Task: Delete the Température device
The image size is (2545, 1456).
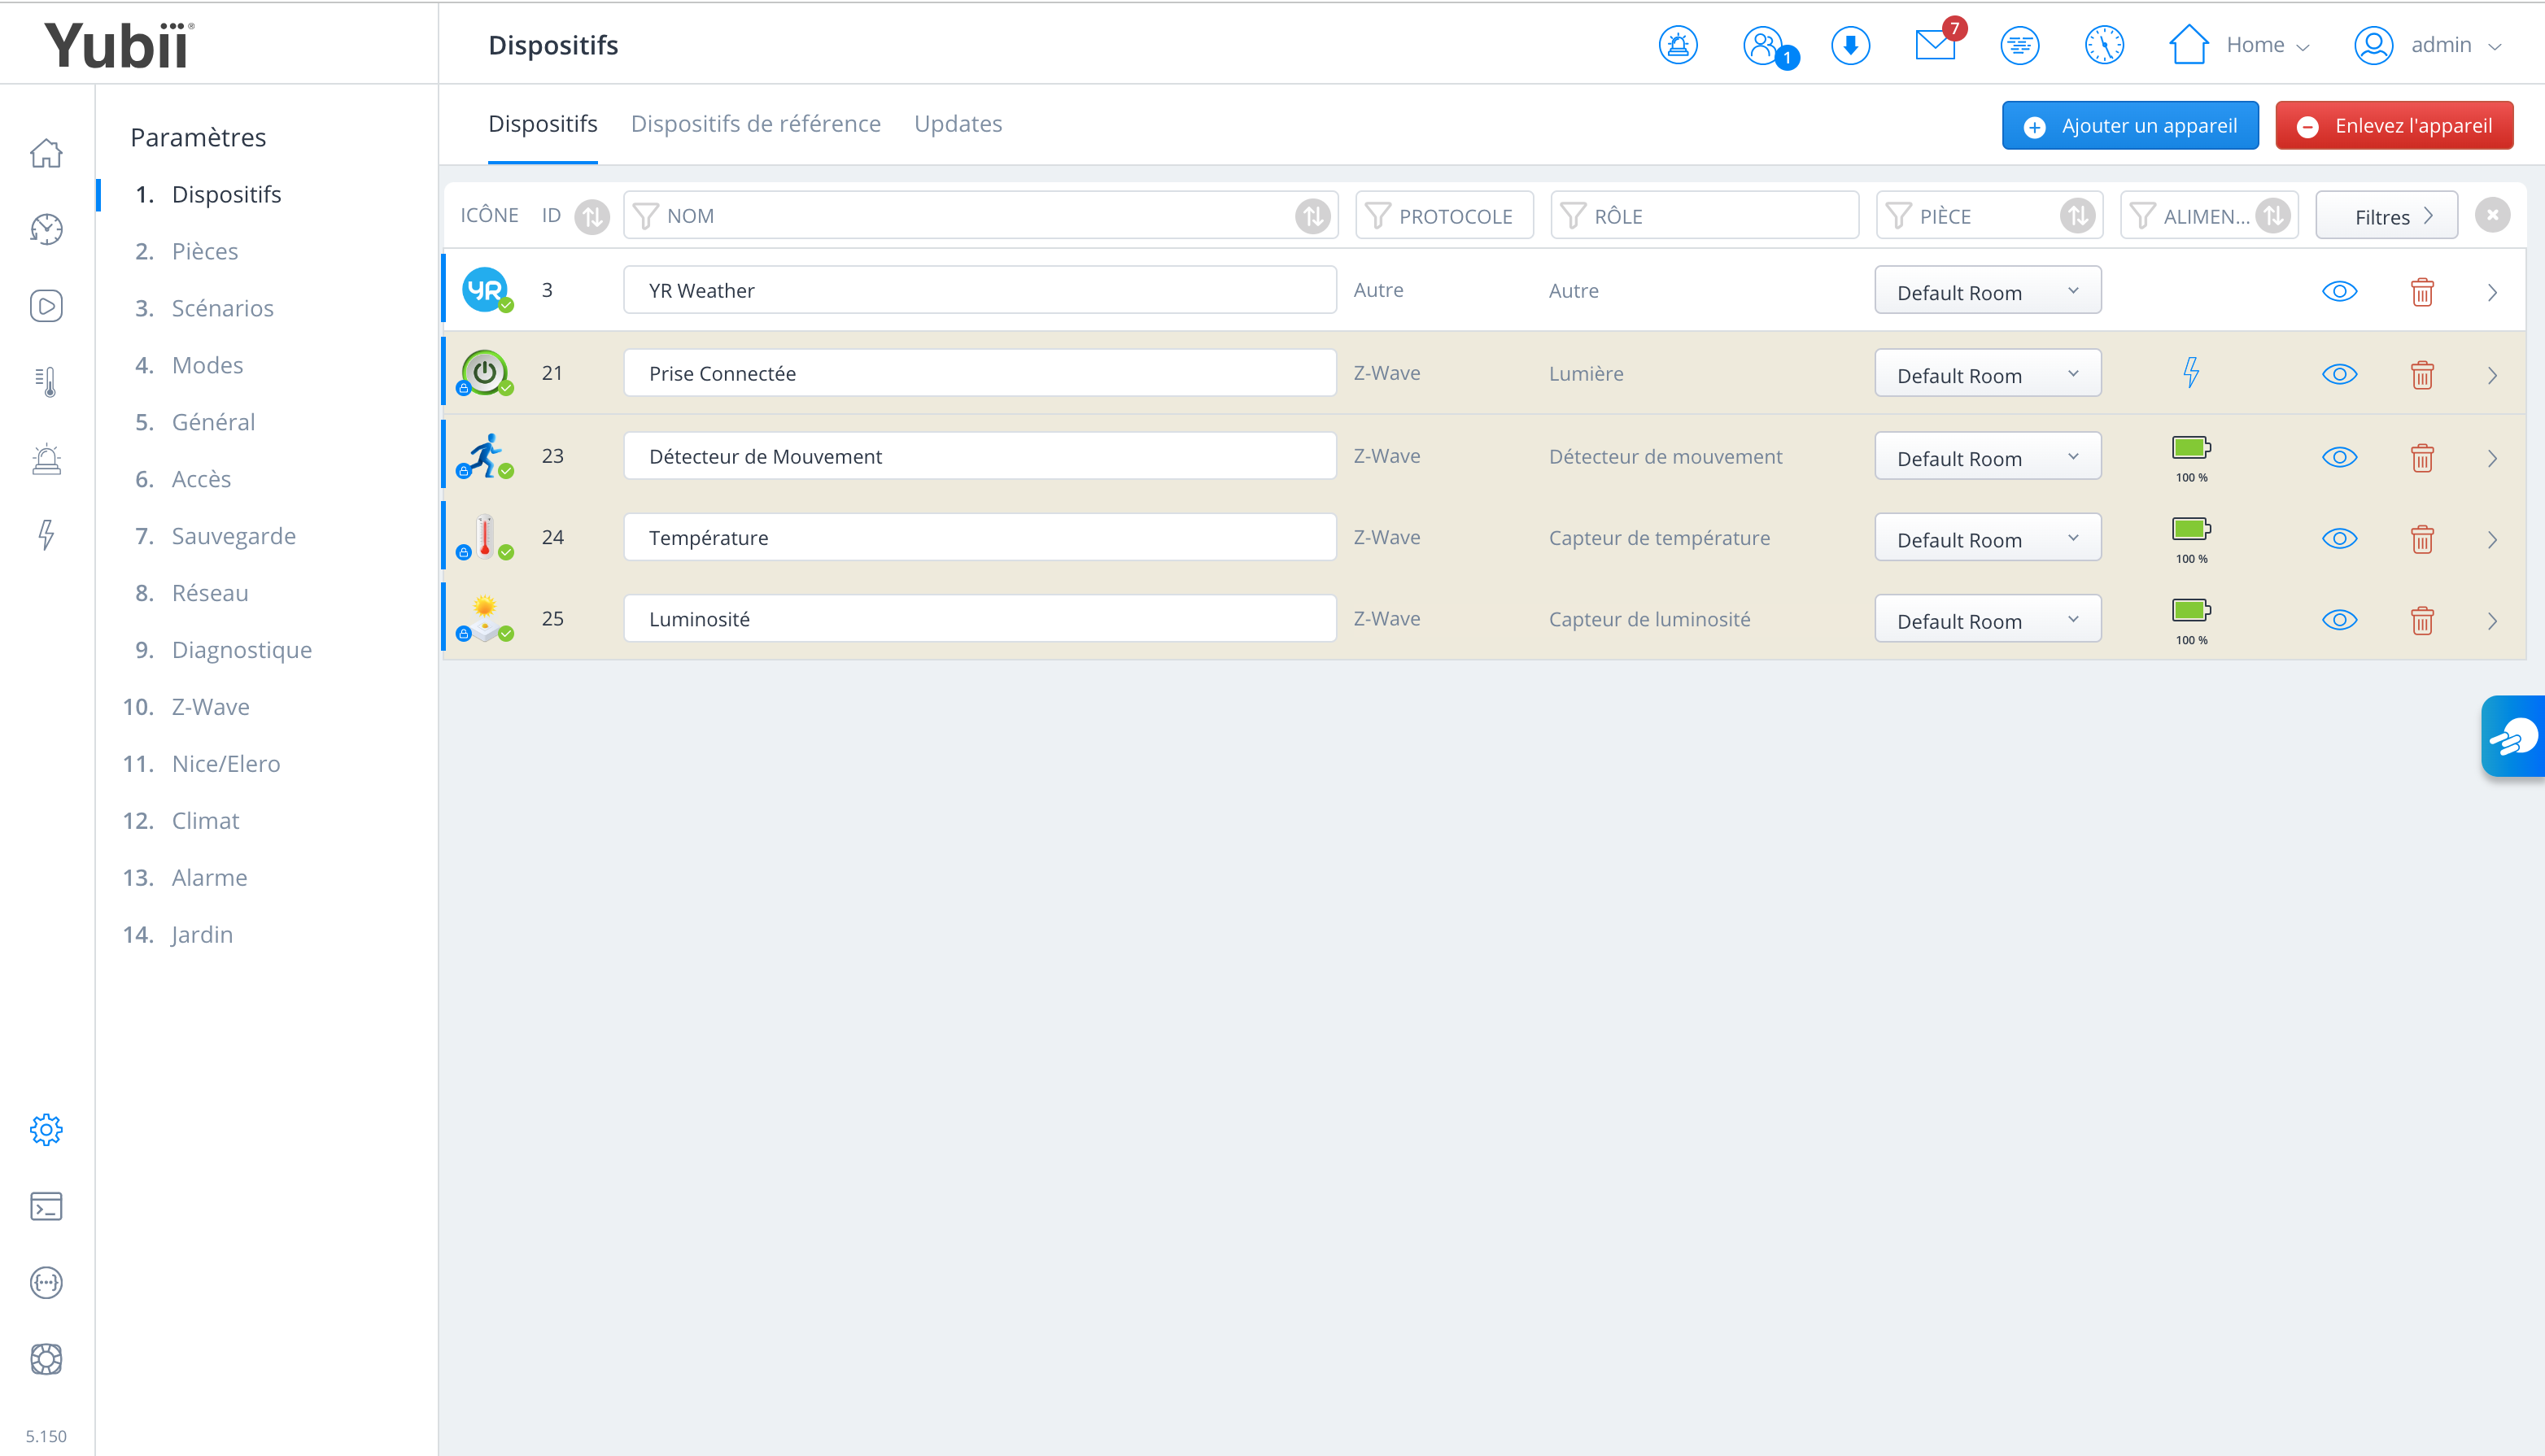Action: click(2421, 539)
